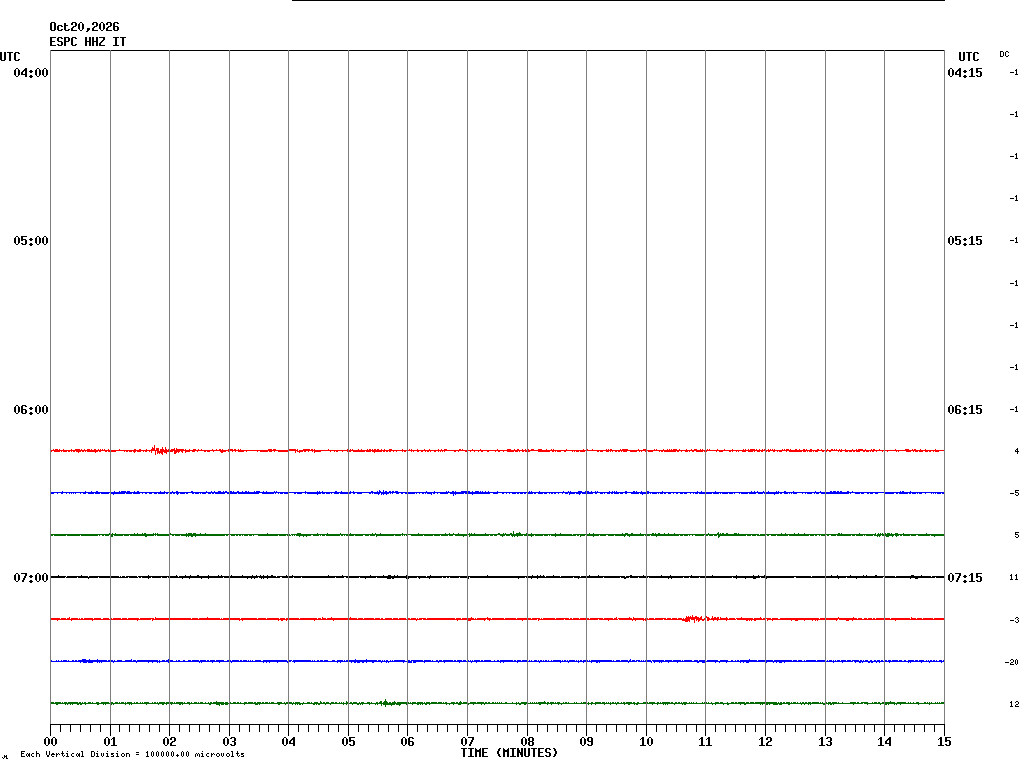
Task: Click minute label 11 on the time axis
Action: [x=705, y=742]
